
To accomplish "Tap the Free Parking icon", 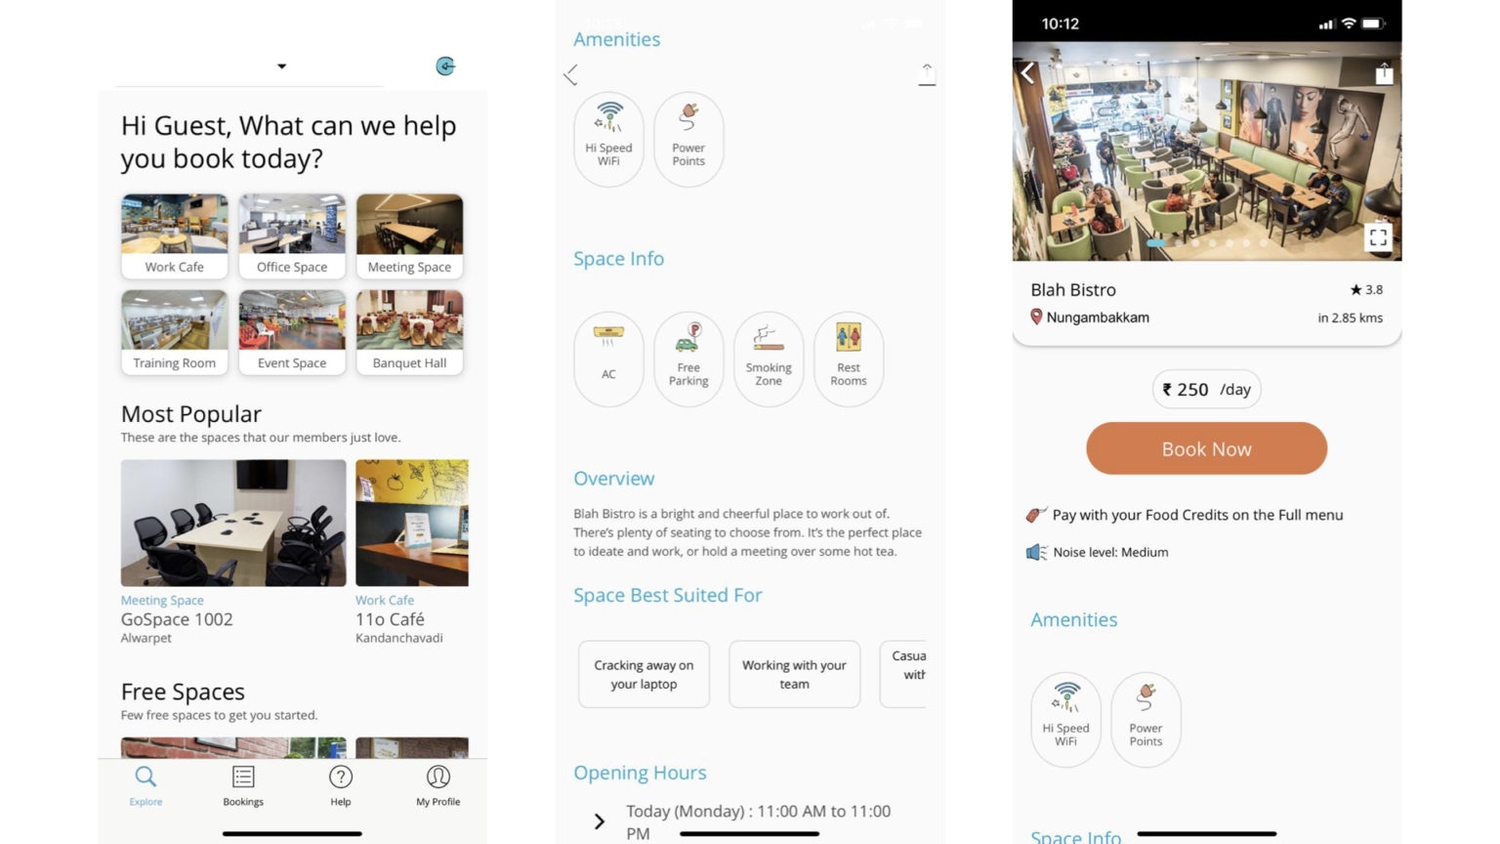I will 688,359.
